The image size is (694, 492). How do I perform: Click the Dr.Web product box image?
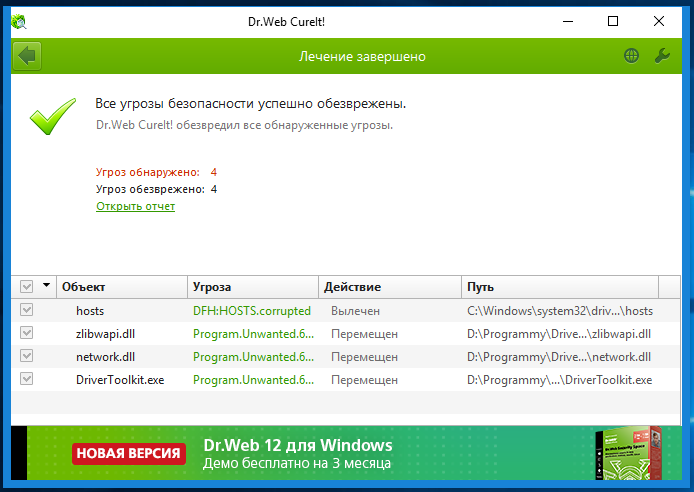[x=628, y=453]
